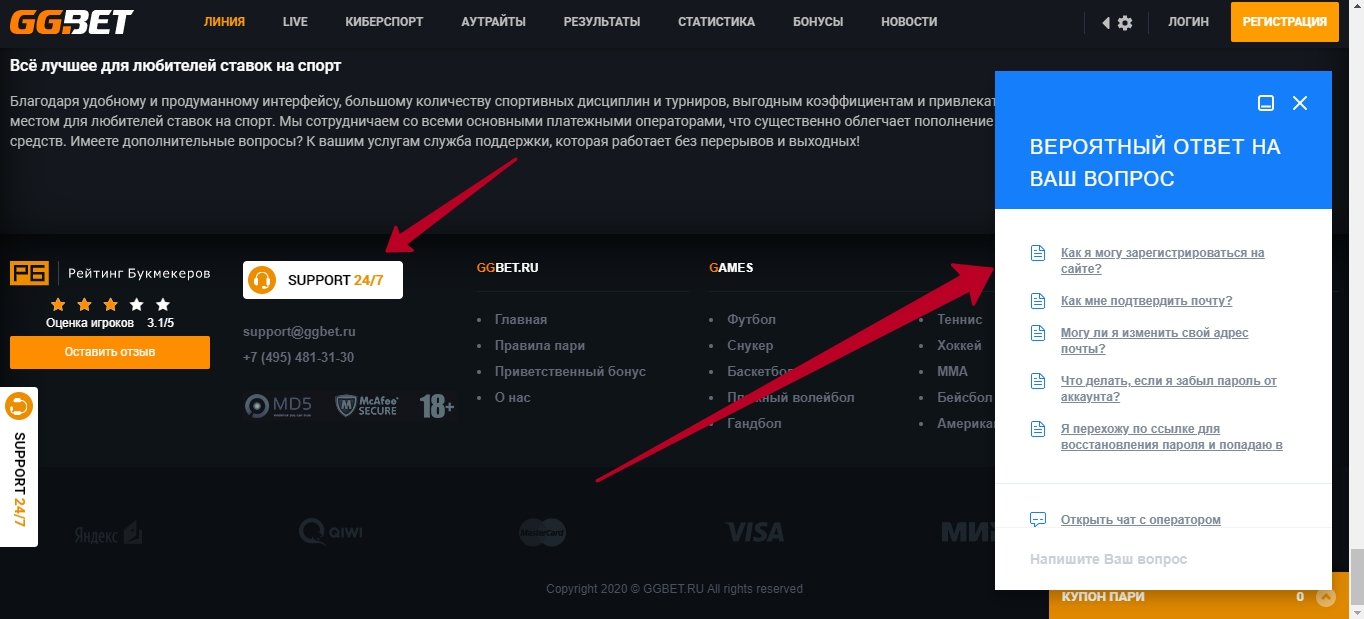
Task: Open the 'Как мне подтвердить почту?' link
Action: [x=1146, y=301]
